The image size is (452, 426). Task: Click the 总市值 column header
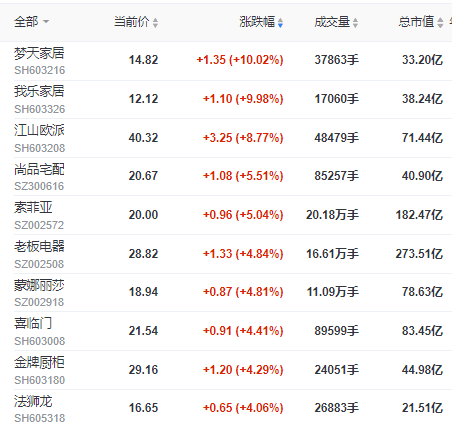pyautogui.click(x=416, y=22)
